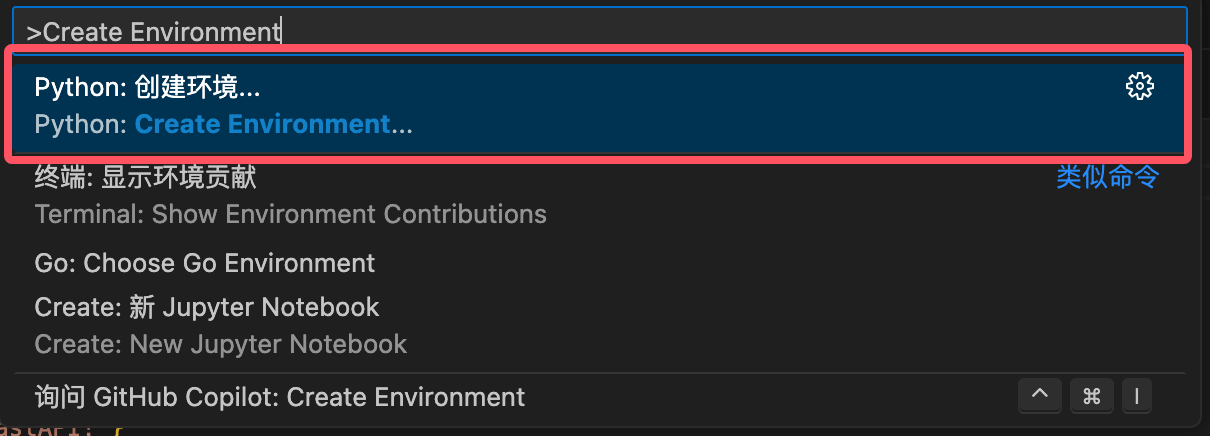Choose the Go: Choose Go Environment command
The image size is (1210, 436).
click(204, 263)
